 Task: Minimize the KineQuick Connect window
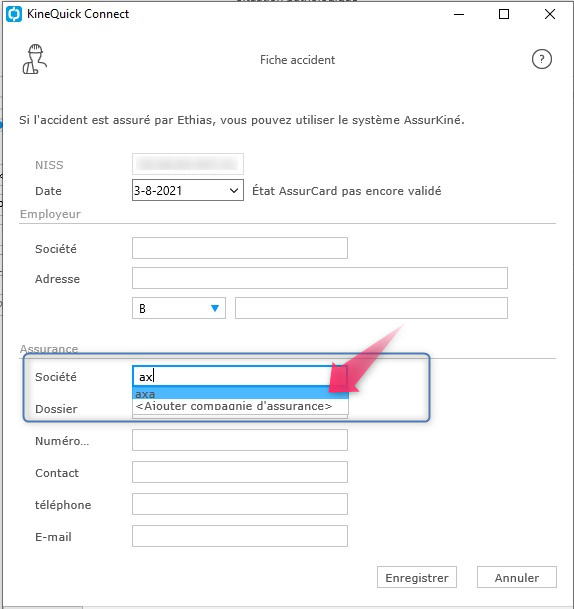459,14
